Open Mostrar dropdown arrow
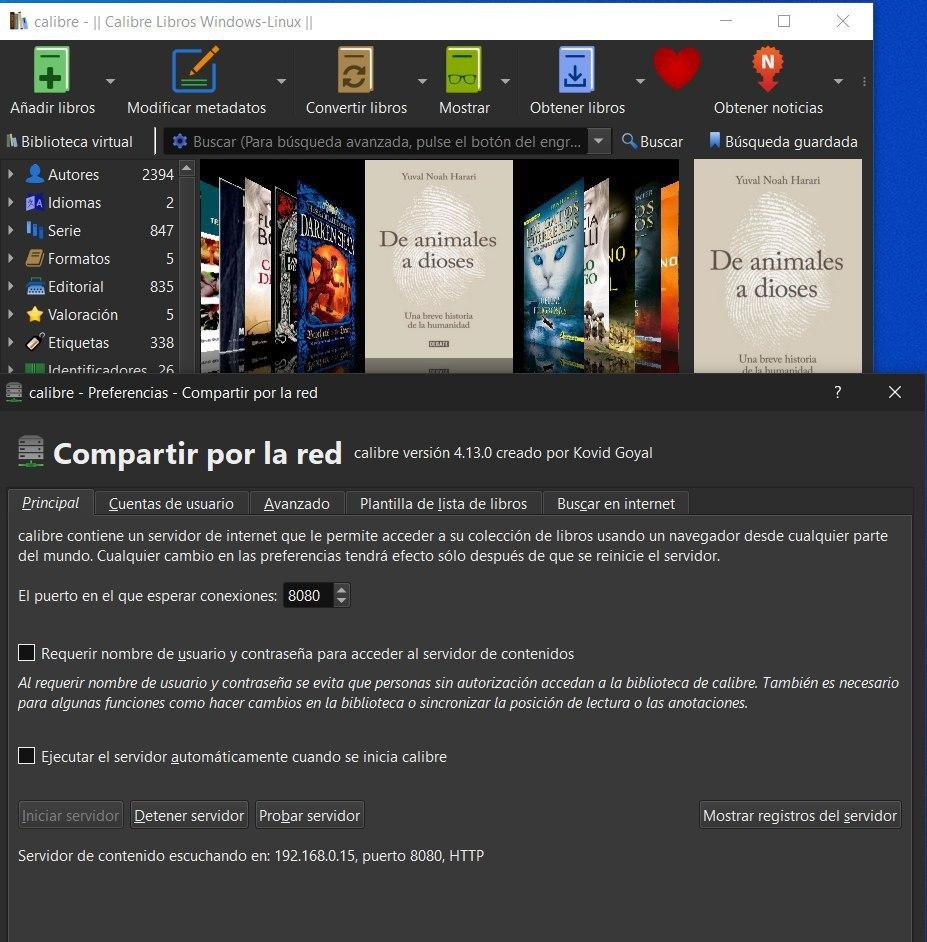The image size is (927, 942). (505, 81)
